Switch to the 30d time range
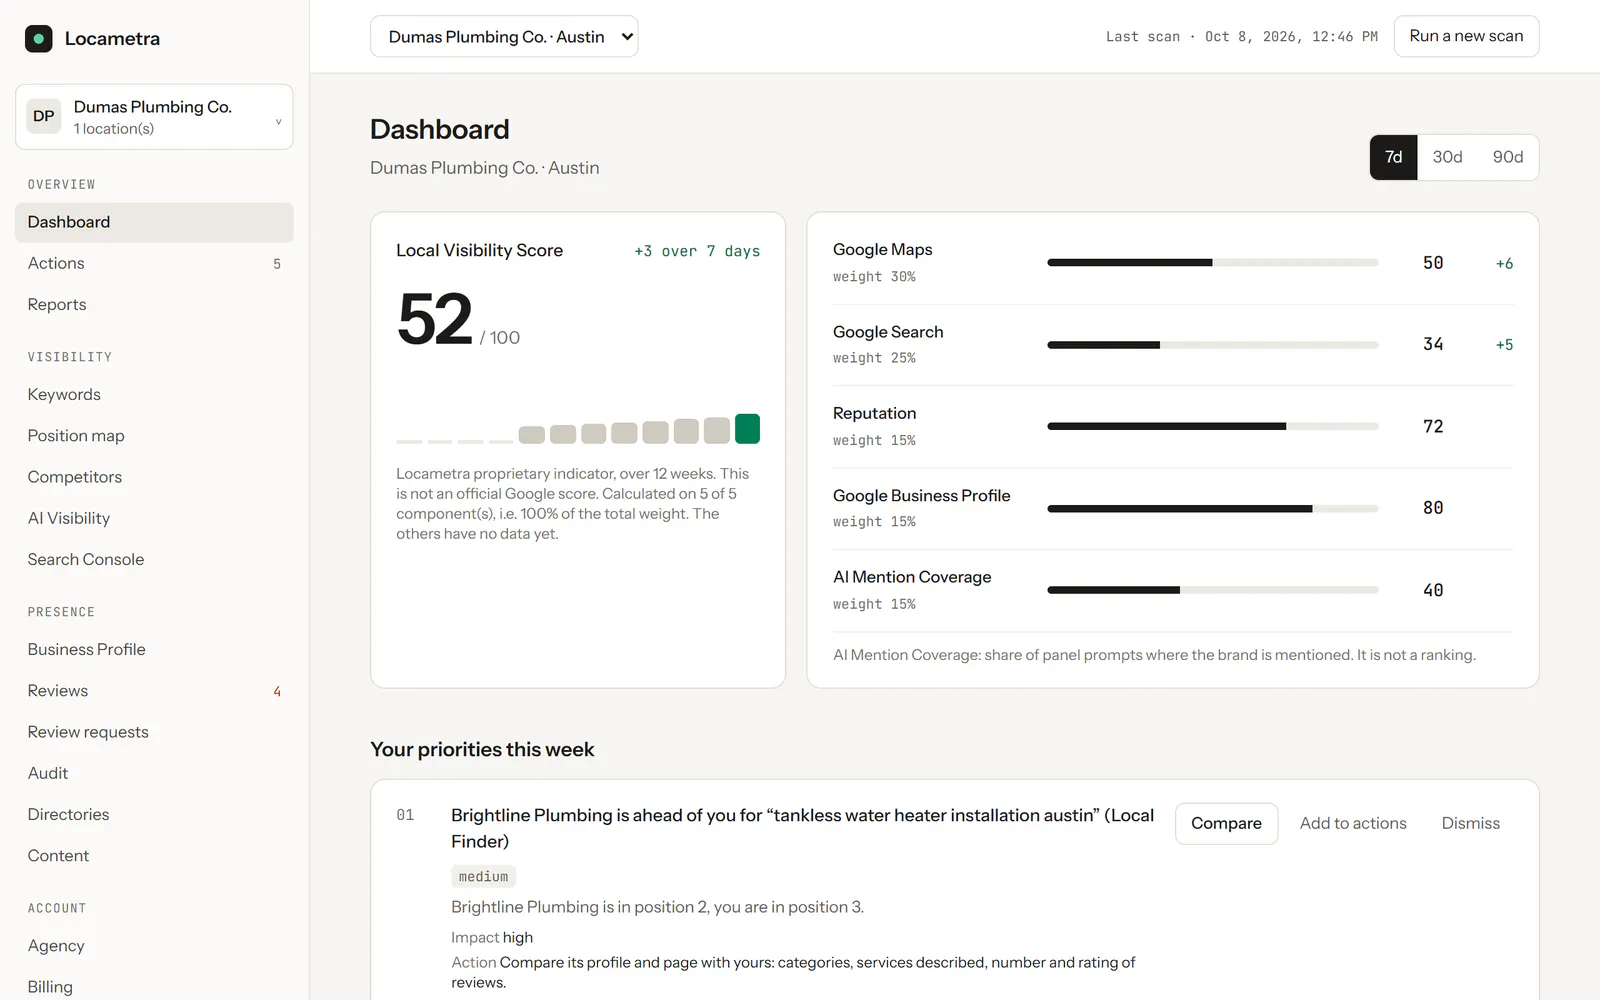1600x1000 pixels. pyautogui.click(x=1447, y=158)
